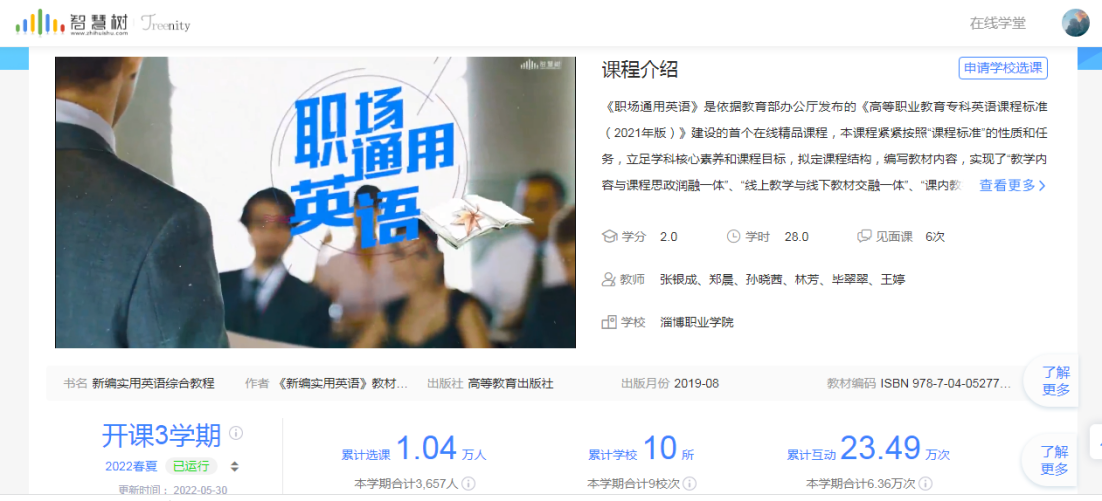Click the clock icon beside 学时

tap(733, 237)
